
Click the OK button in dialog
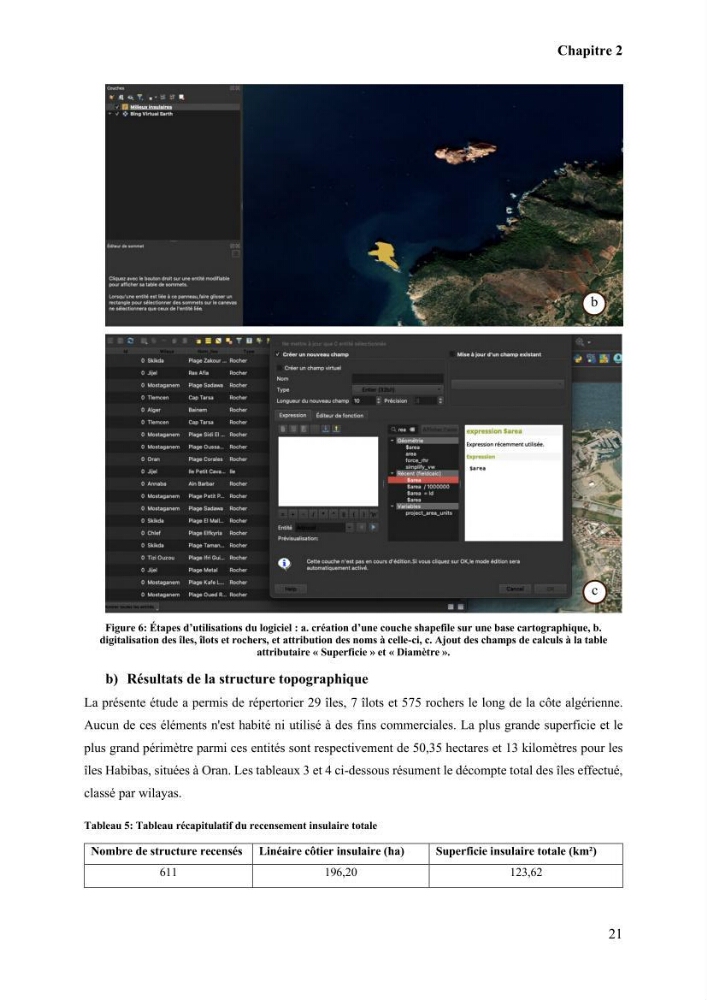pos(550,589)
